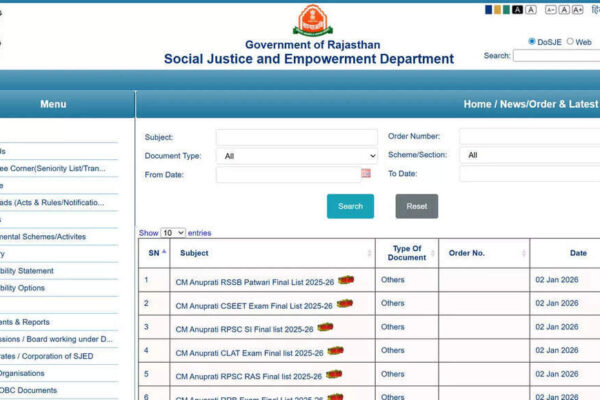Click the 02 Jan 2026 date in row 1

tap(557, 280)
